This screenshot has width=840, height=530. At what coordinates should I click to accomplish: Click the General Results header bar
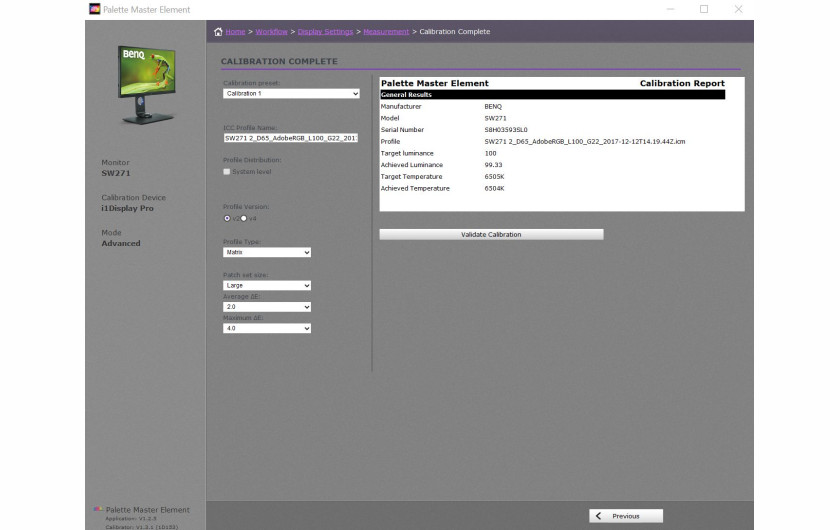[x=552, y=94]
